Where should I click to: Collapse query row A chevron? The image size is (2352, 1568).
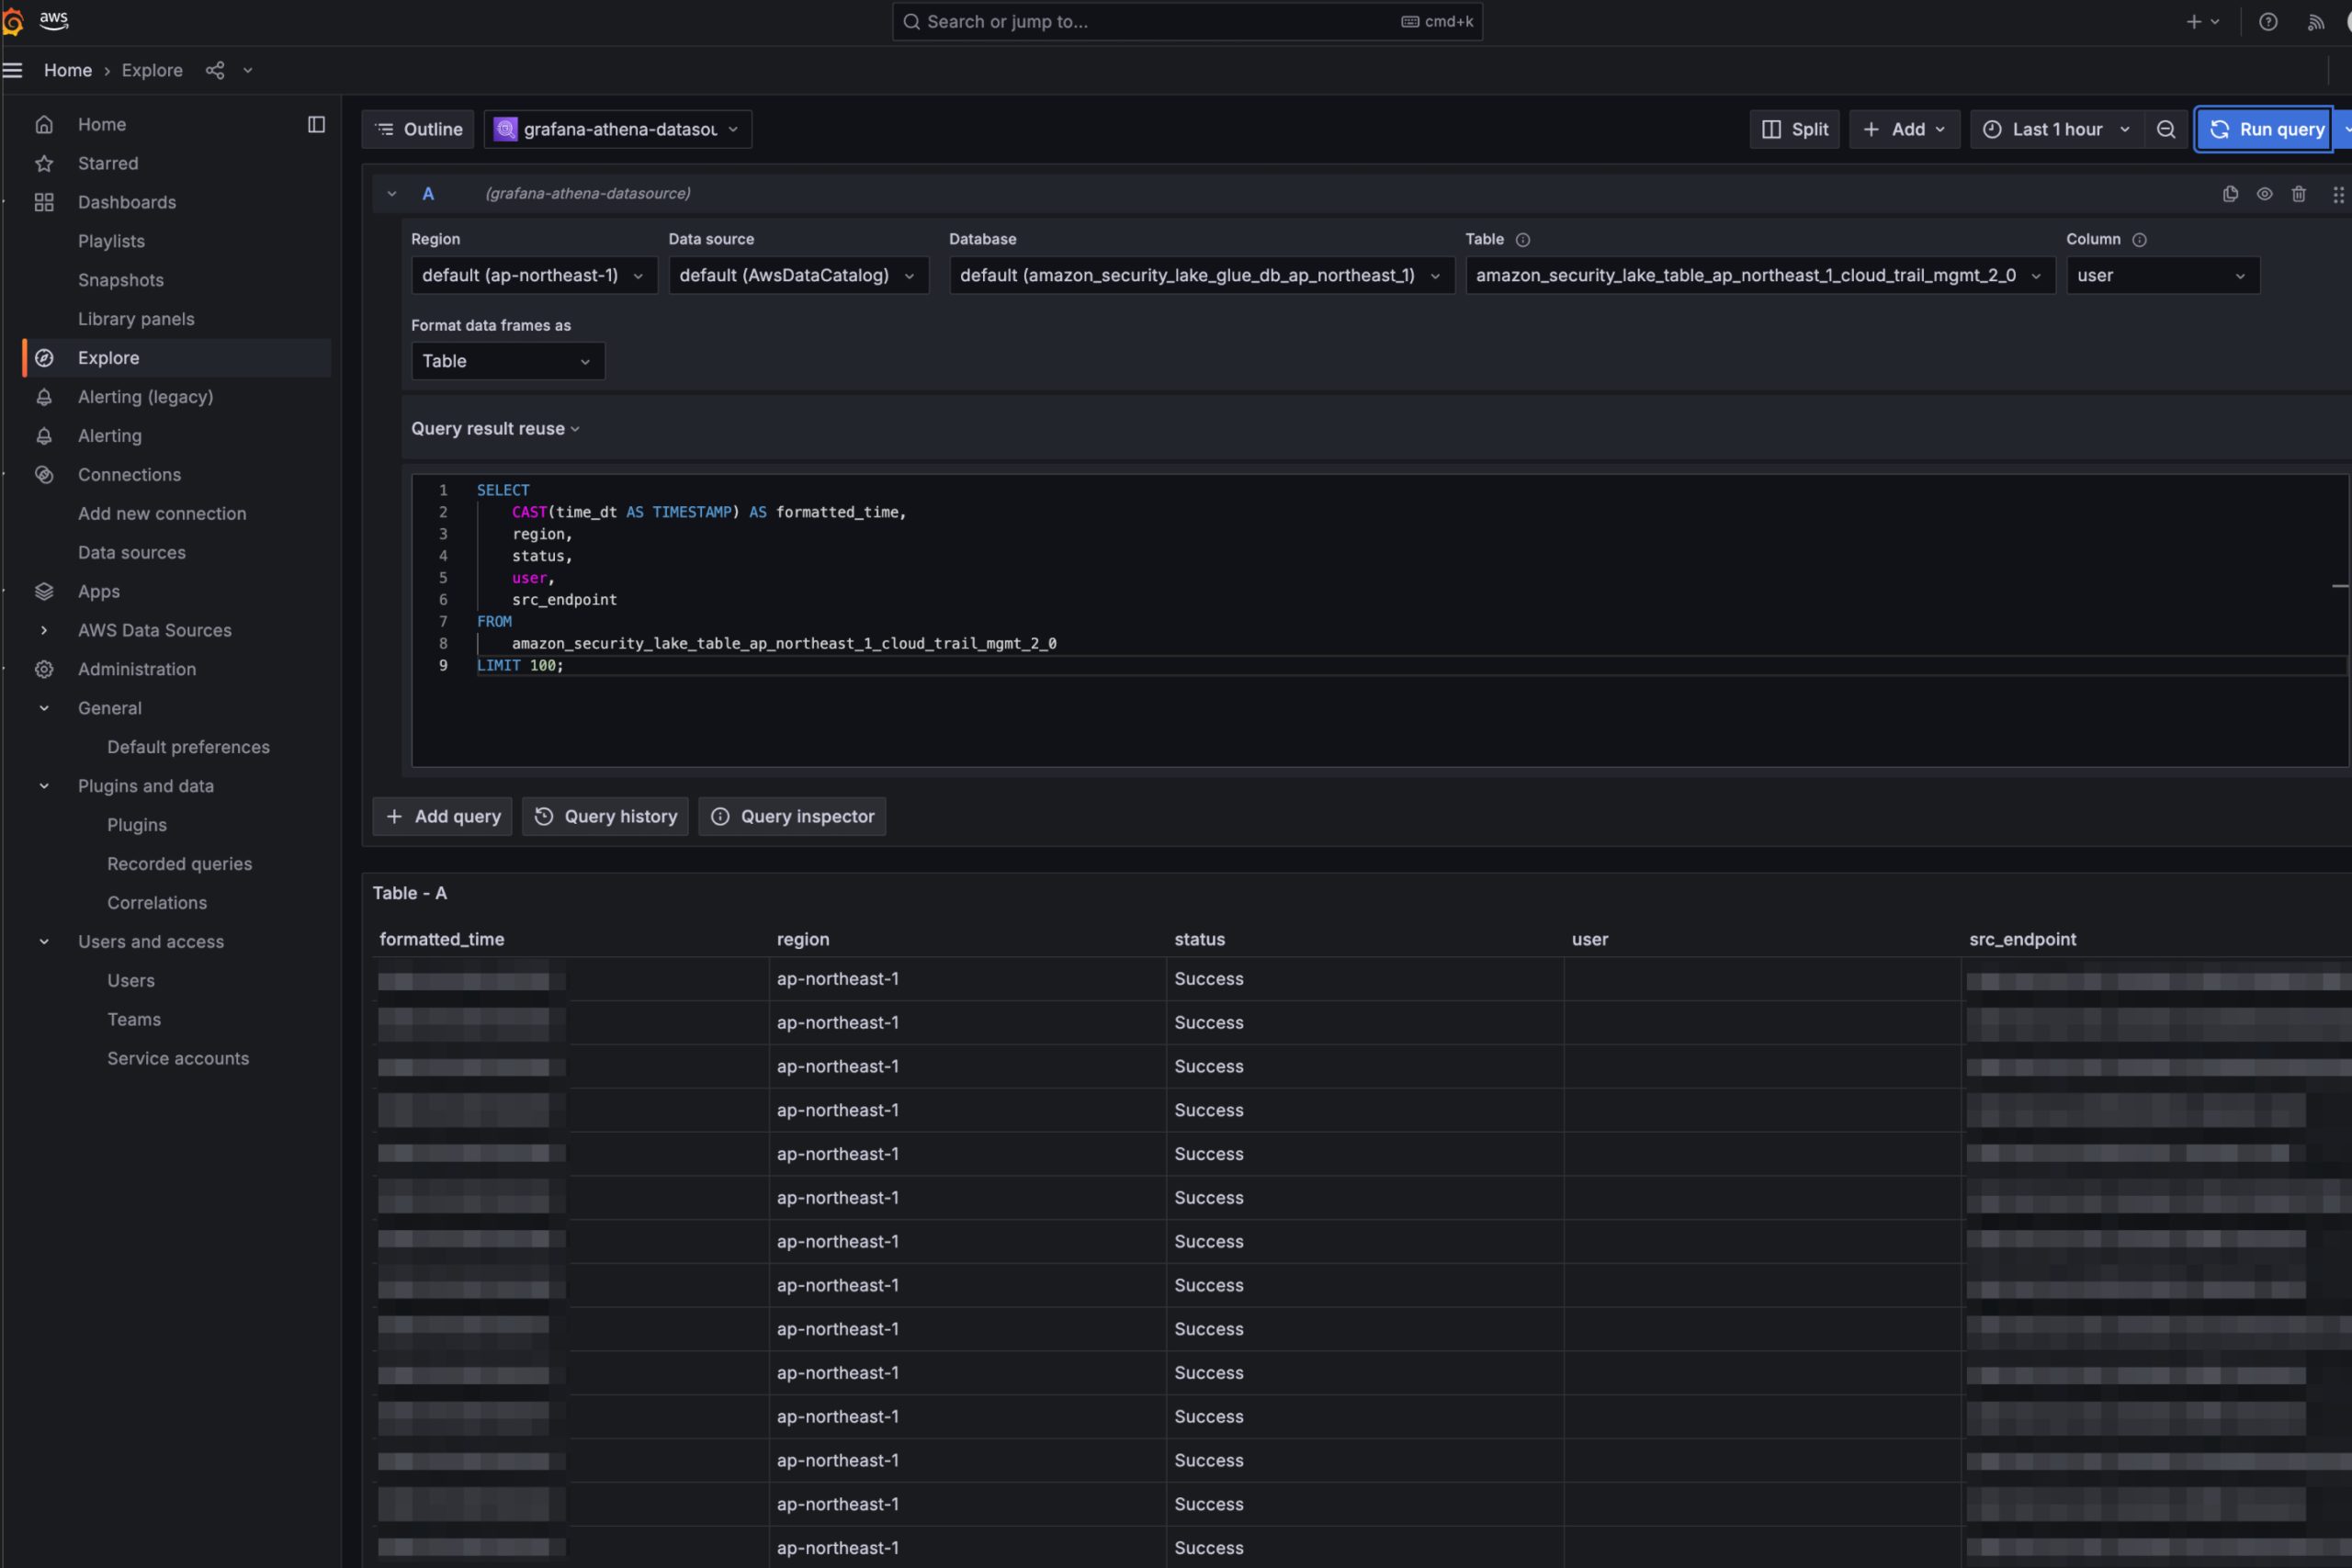pos(392,194)
